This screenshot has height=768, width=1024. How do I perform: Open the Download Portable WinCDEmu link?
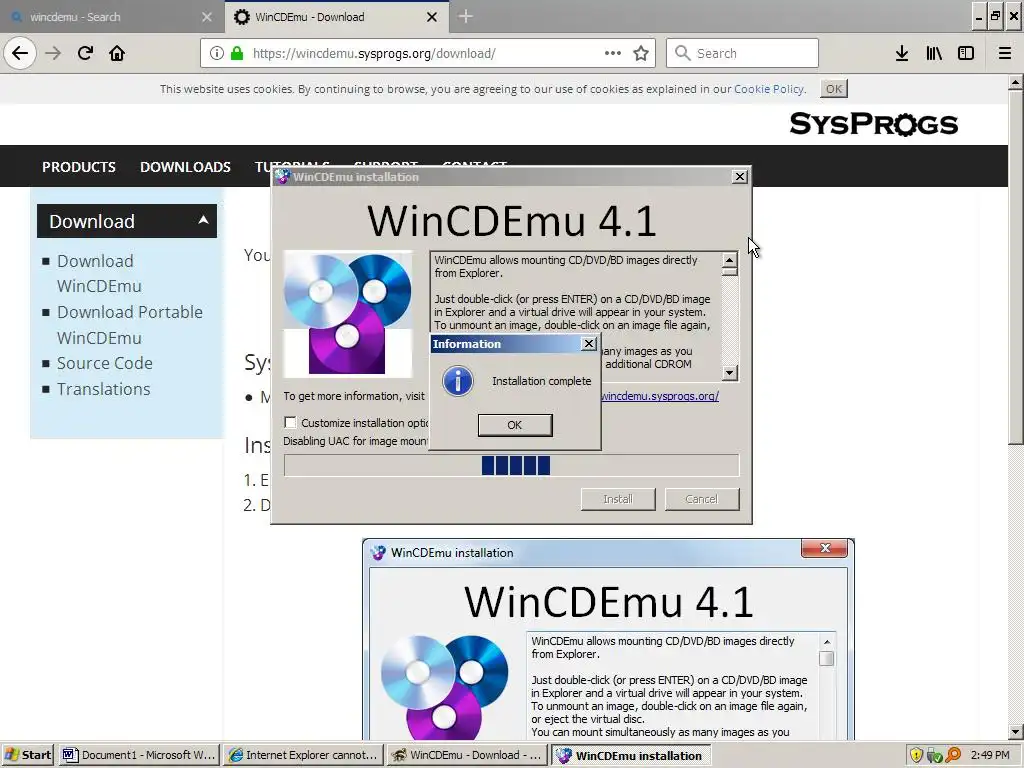tap(130, 325)
